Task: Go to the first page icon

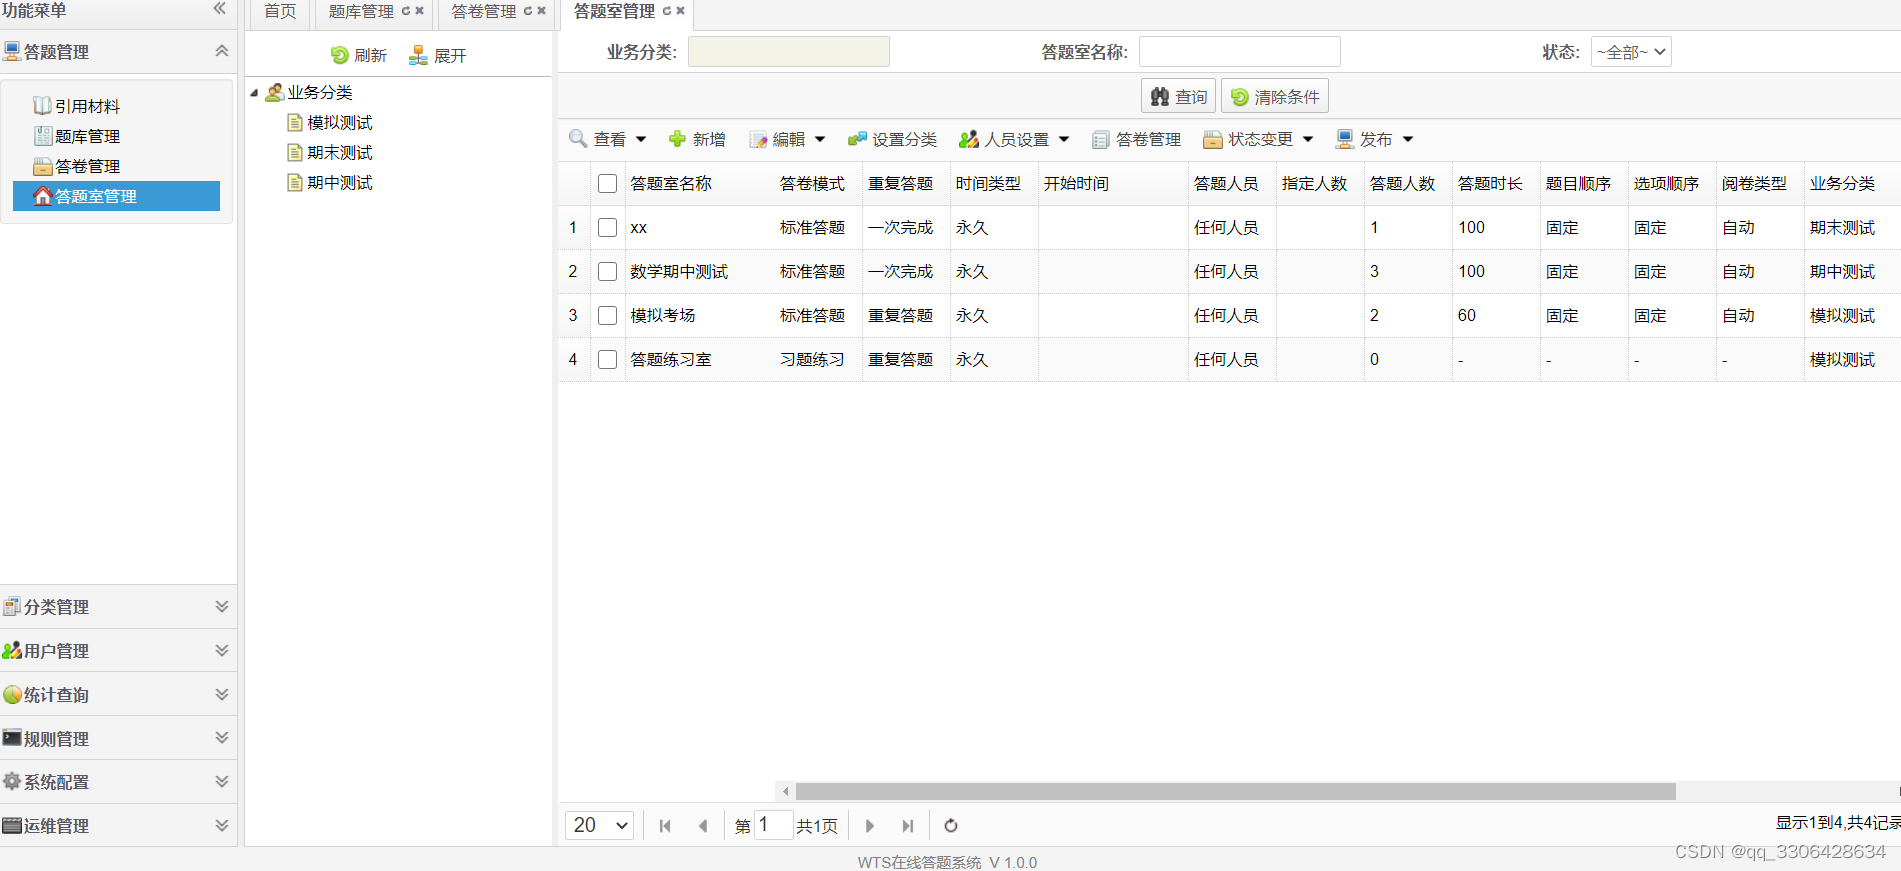Action: tap(665, 826)
